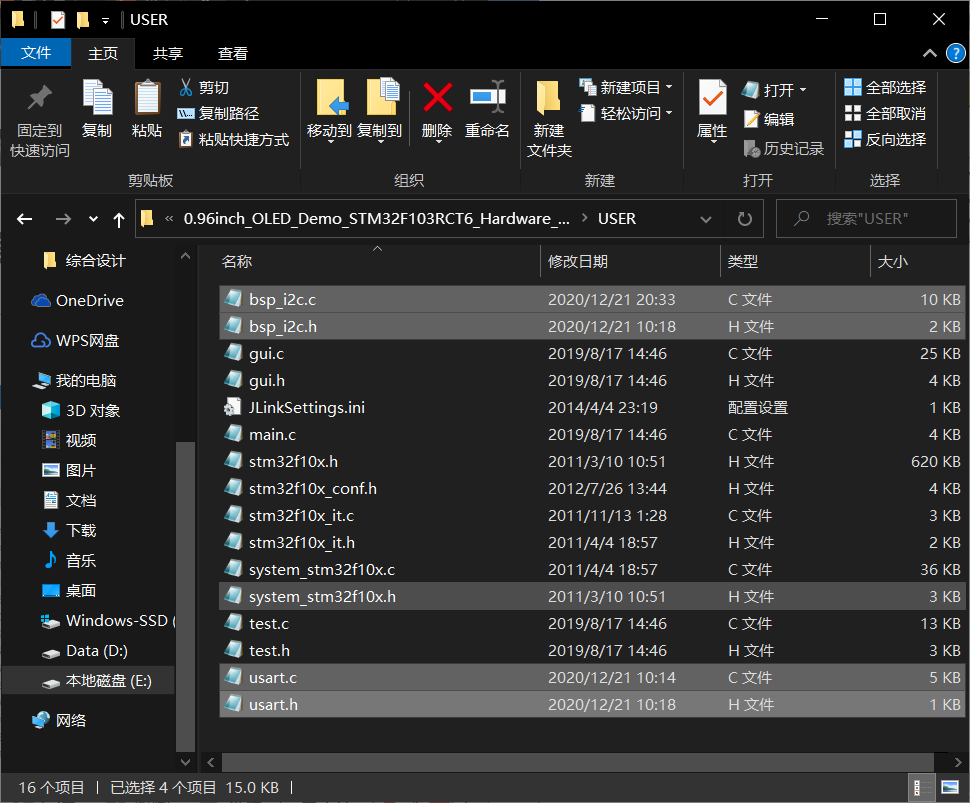The image size is (970, 803).
Task: Open Data (D:) drive in the sidebar
Action: coord(84,651)
